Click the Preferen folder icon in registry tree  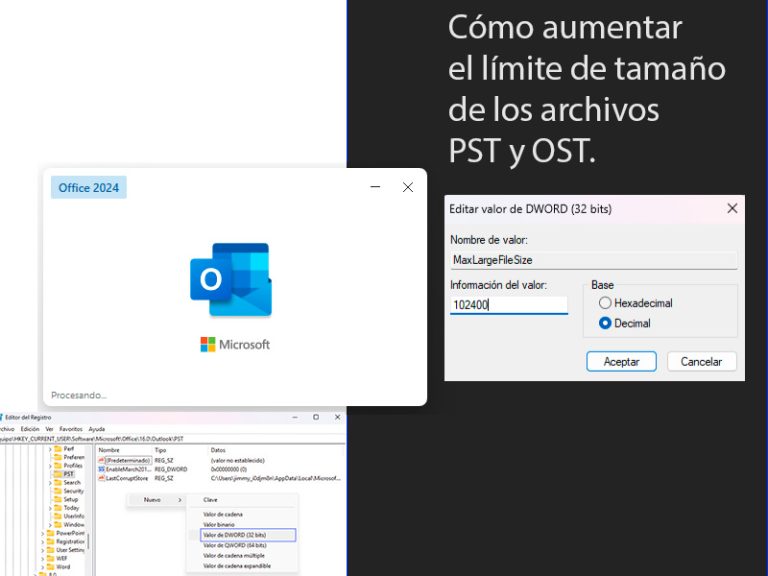tap(58, 457)
